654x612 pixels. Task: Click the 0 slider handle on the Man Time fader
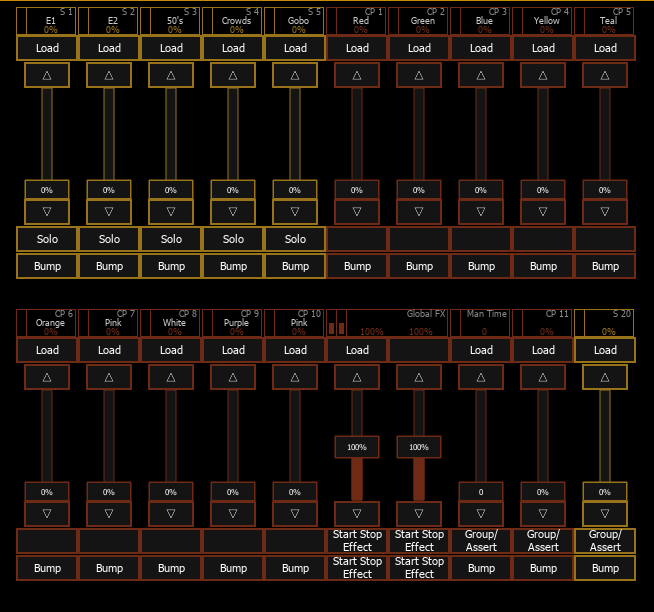click(x=481, y=492)
